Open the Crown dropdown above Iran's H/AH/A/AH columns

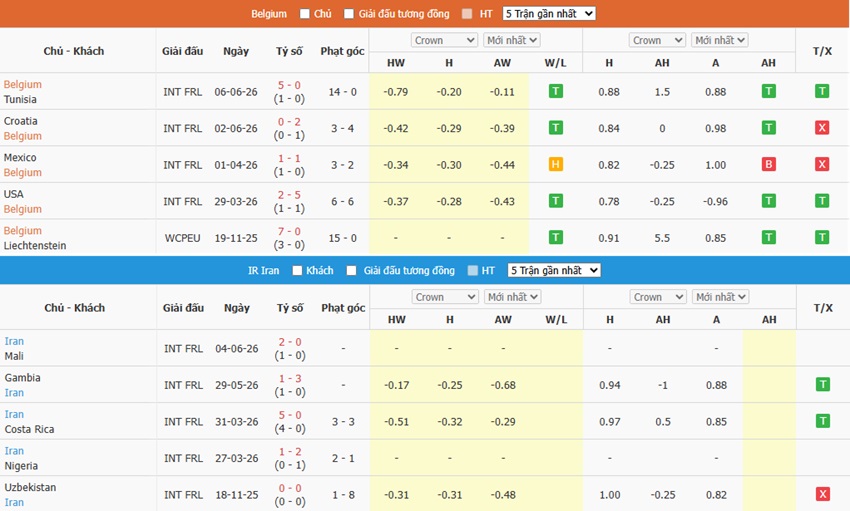pyautogui.click(x=659, y=297)
